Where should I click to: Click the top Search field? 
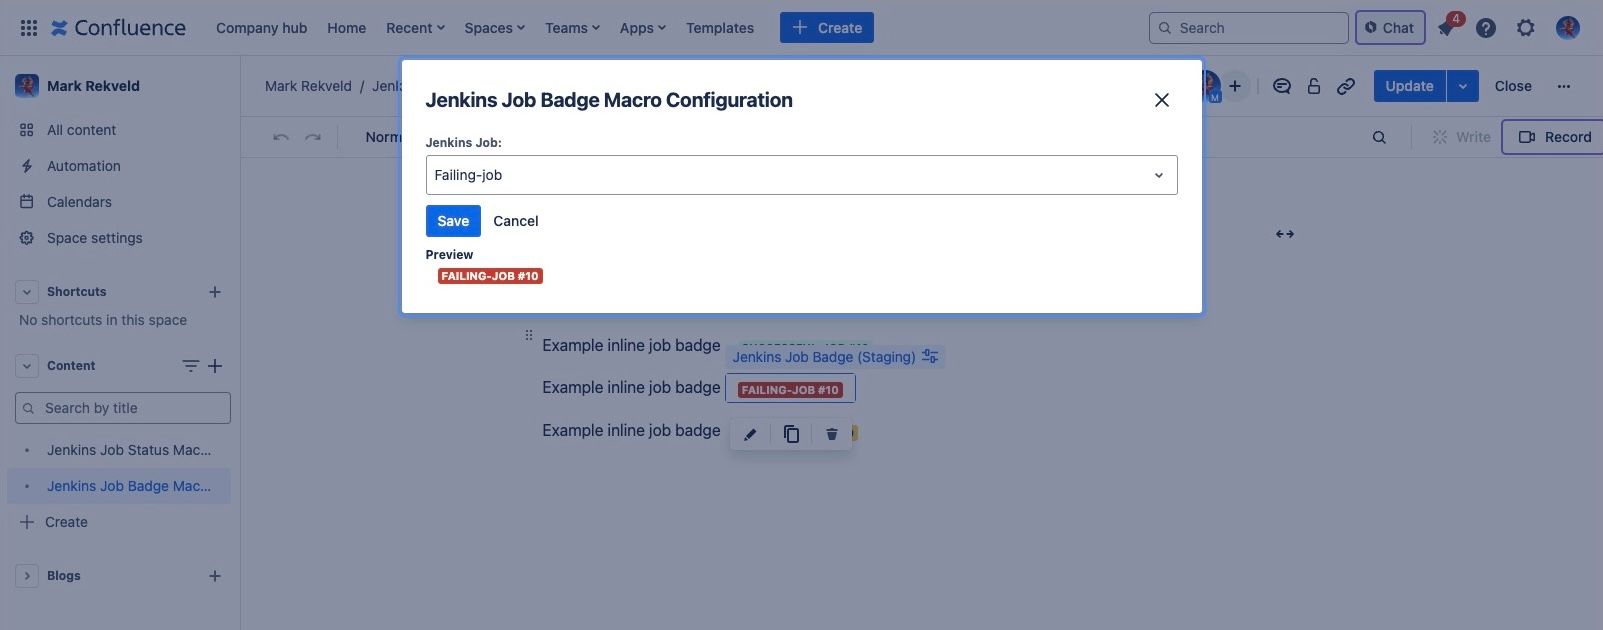click(x=1249, y=28)
